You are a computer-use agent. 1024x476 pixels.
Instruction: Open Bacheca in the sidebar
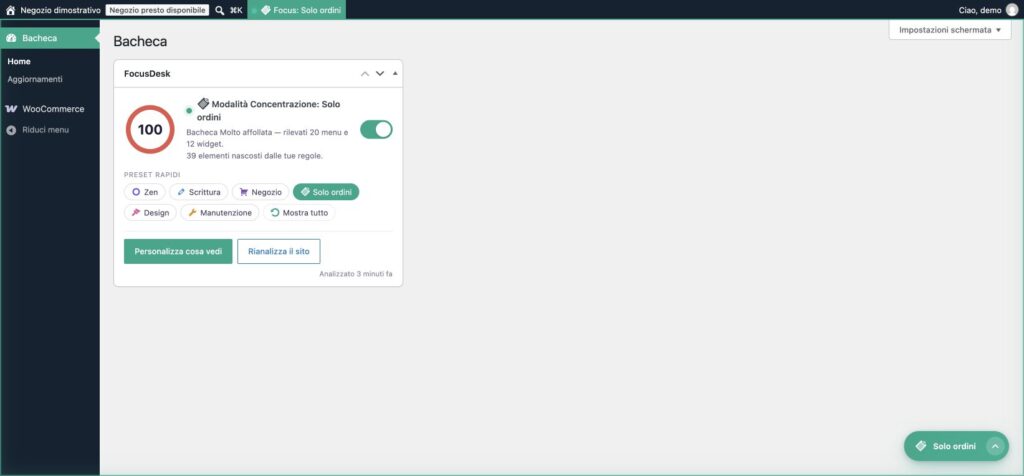coord(50,38)
